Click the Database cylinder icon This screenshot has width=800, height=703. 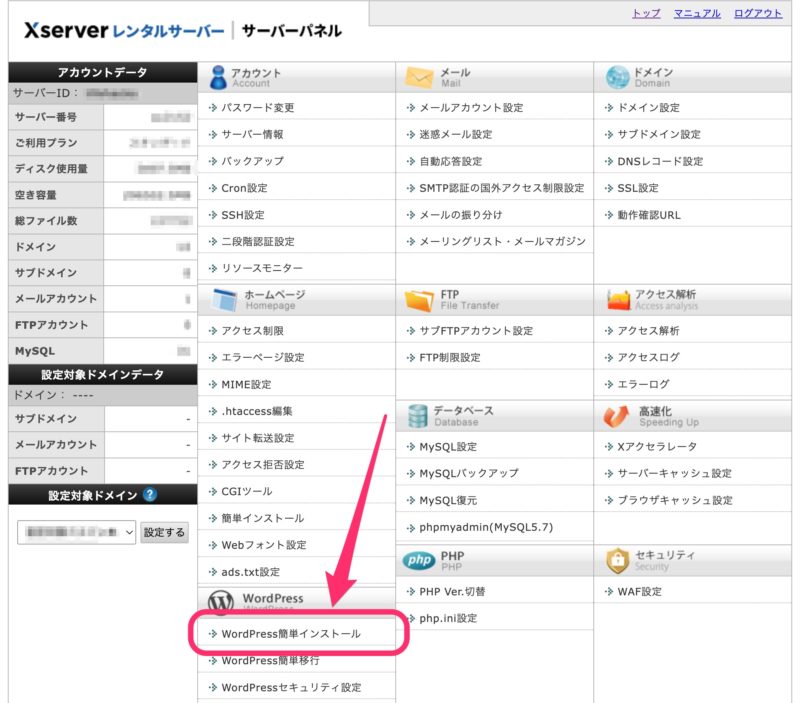point(417,416)
